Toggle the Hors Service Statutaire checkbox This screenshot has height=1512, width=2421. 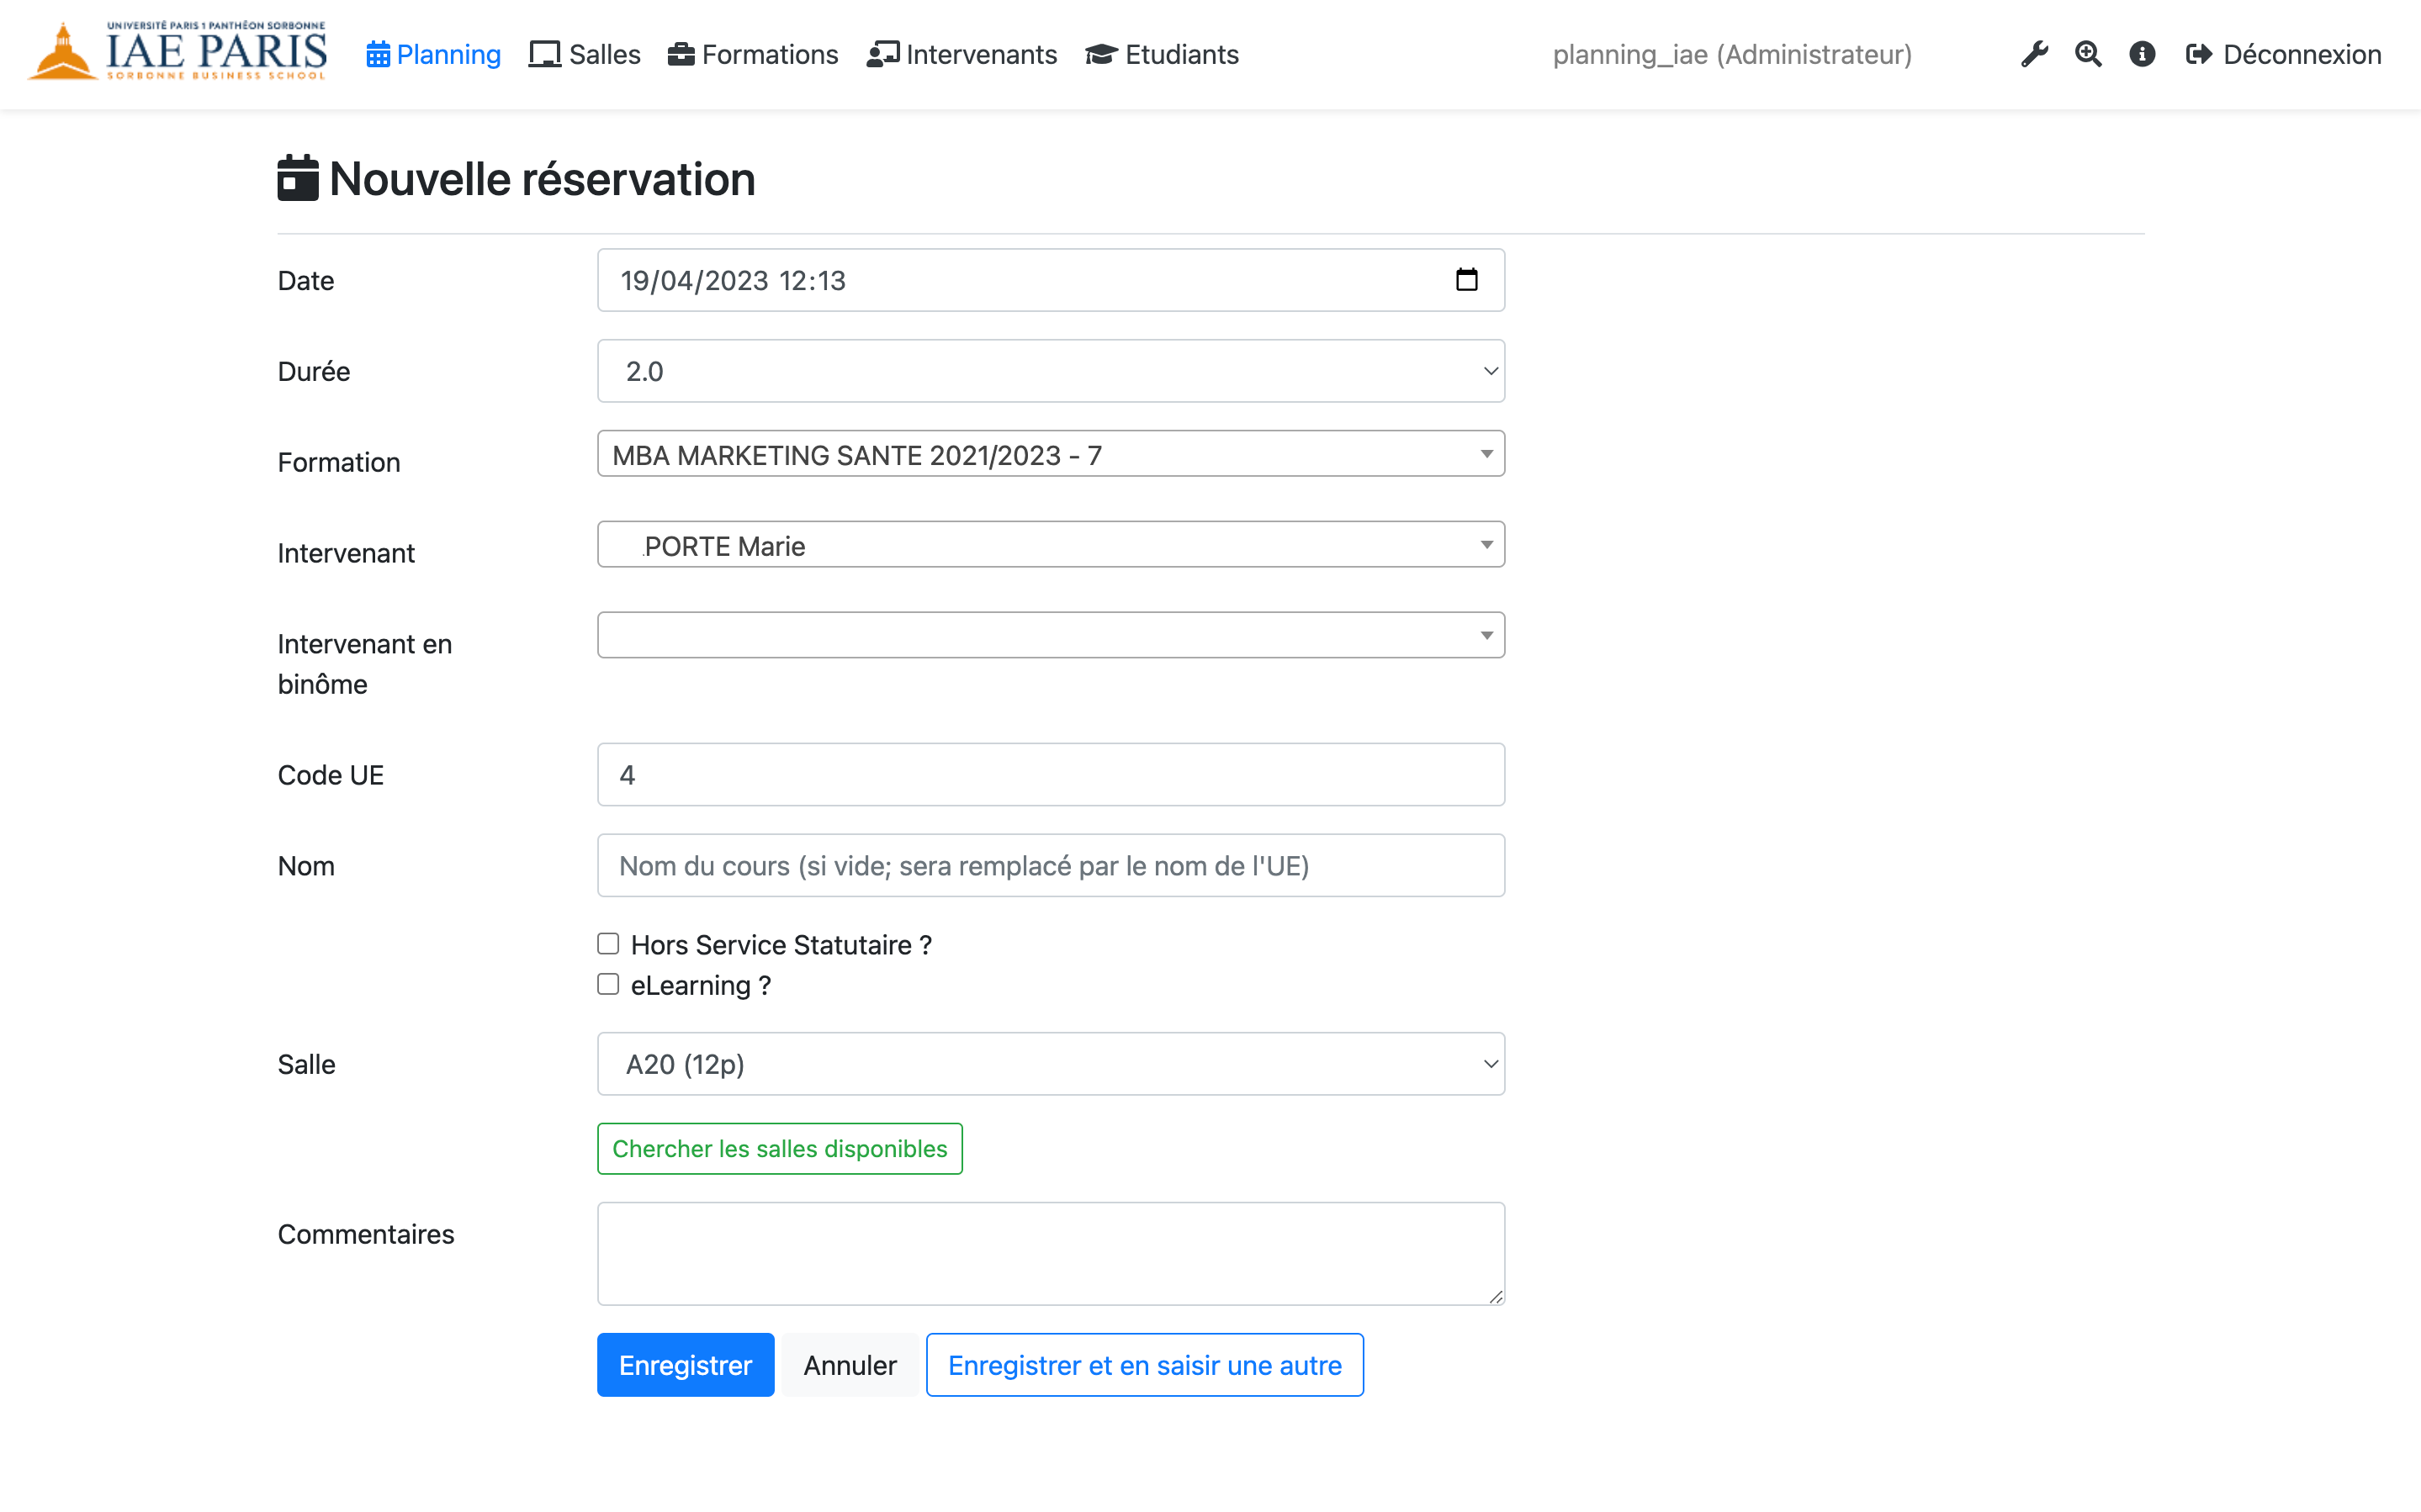tap(612, 944)
